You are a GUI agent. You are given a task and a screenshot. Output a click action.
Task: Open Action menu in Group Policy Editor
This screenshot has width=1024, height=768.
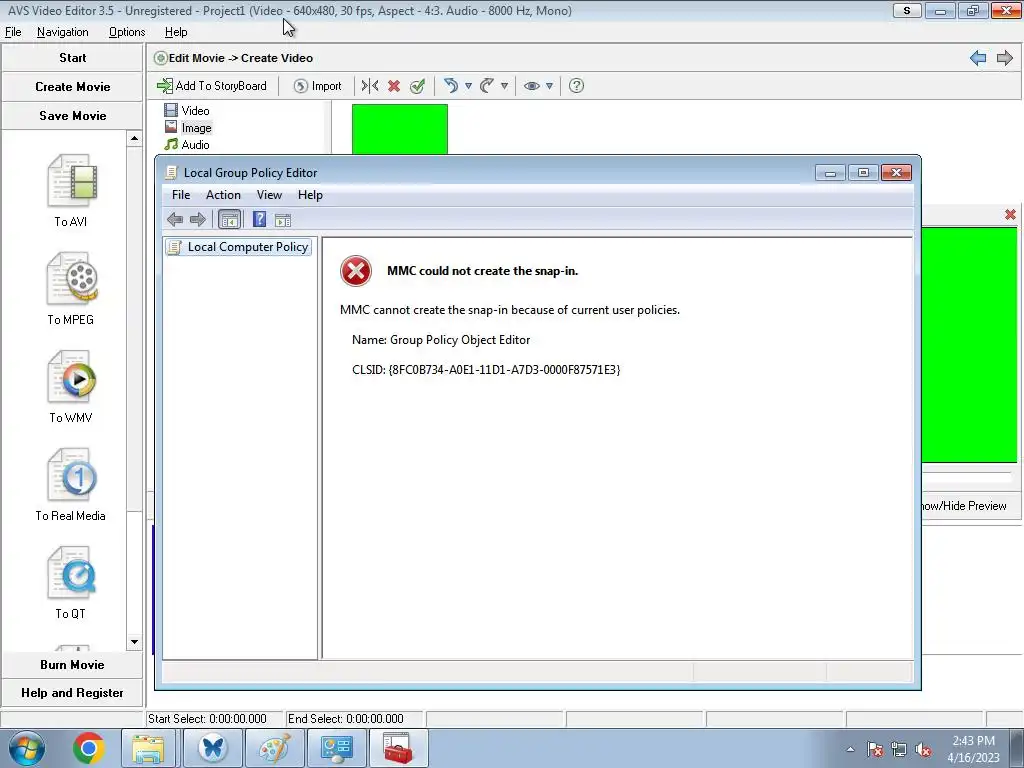[x=223, y=195]
